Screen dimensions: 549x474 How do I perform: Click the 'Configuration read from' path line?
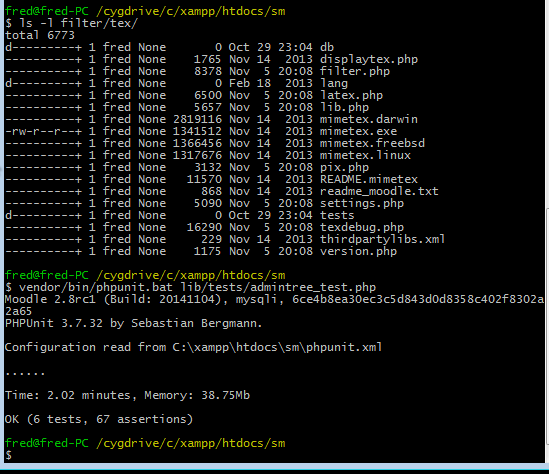tap(193, 347)
